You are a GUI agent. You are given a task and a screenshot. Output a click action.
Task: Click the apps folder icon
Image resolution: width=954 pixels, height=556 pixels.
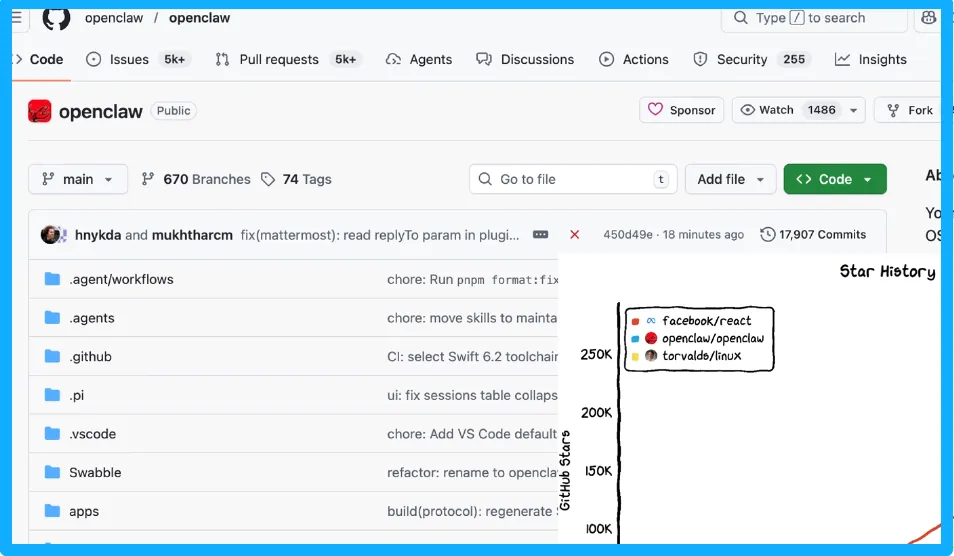tap(52, 511)
